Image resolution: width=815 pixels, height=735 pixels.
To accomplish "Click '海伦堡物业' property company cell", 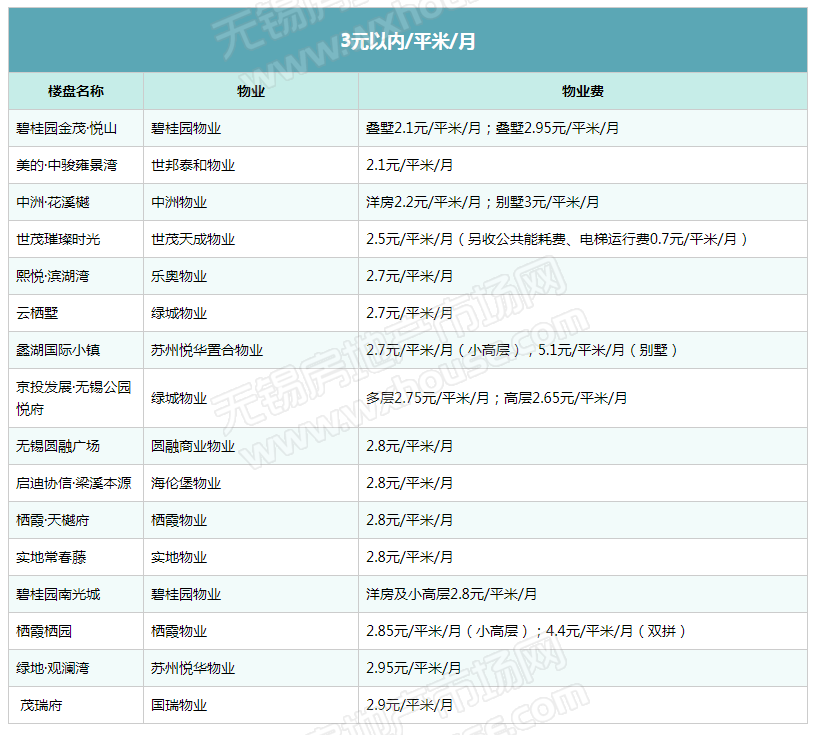I will [x=251, y=483].
